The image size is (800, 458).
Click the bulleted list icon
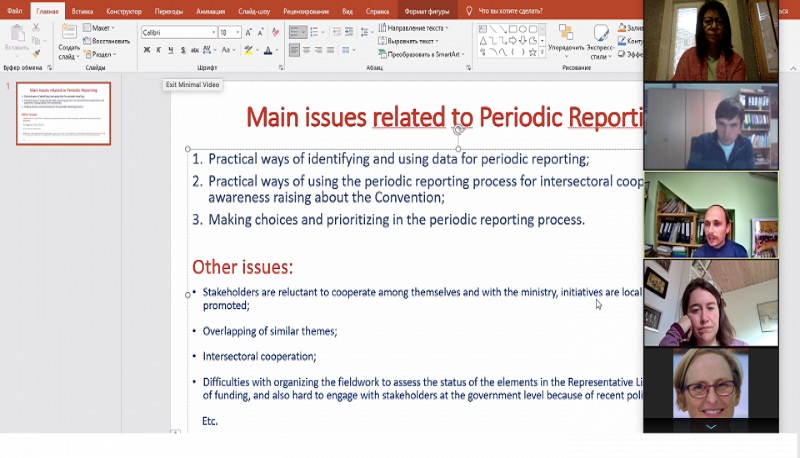point(295,32)
